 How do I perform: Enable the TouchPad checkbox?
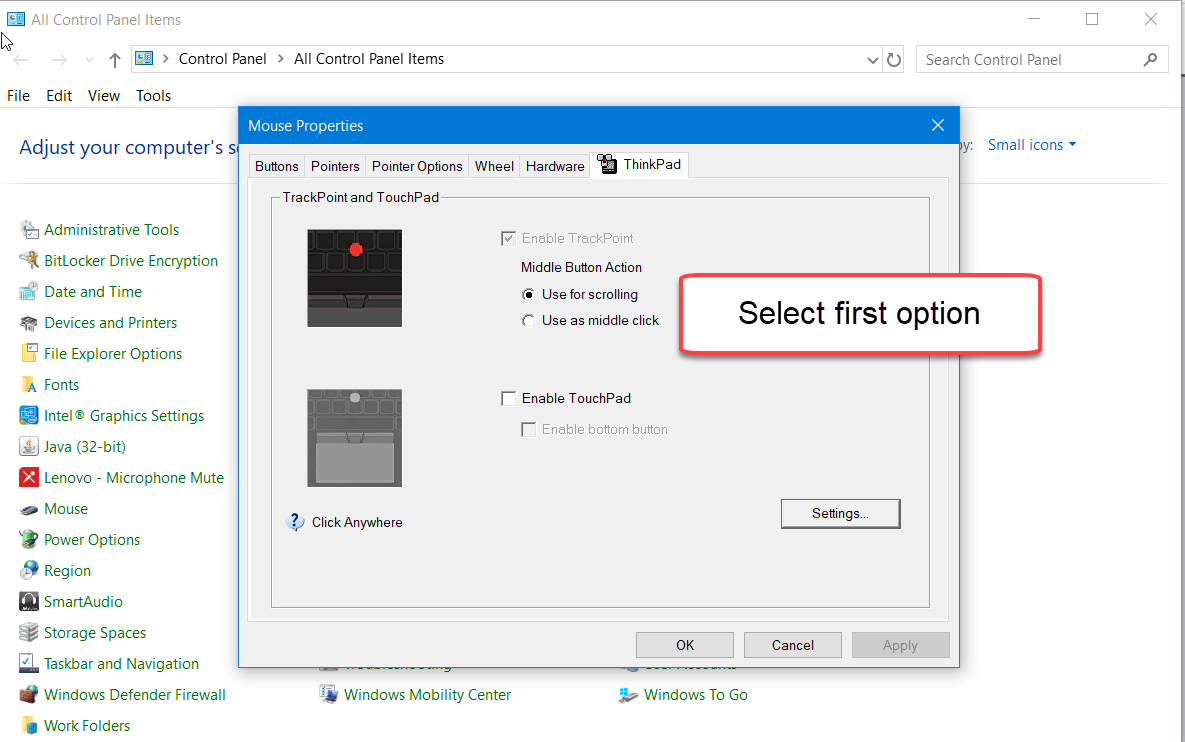coord(509,398)
